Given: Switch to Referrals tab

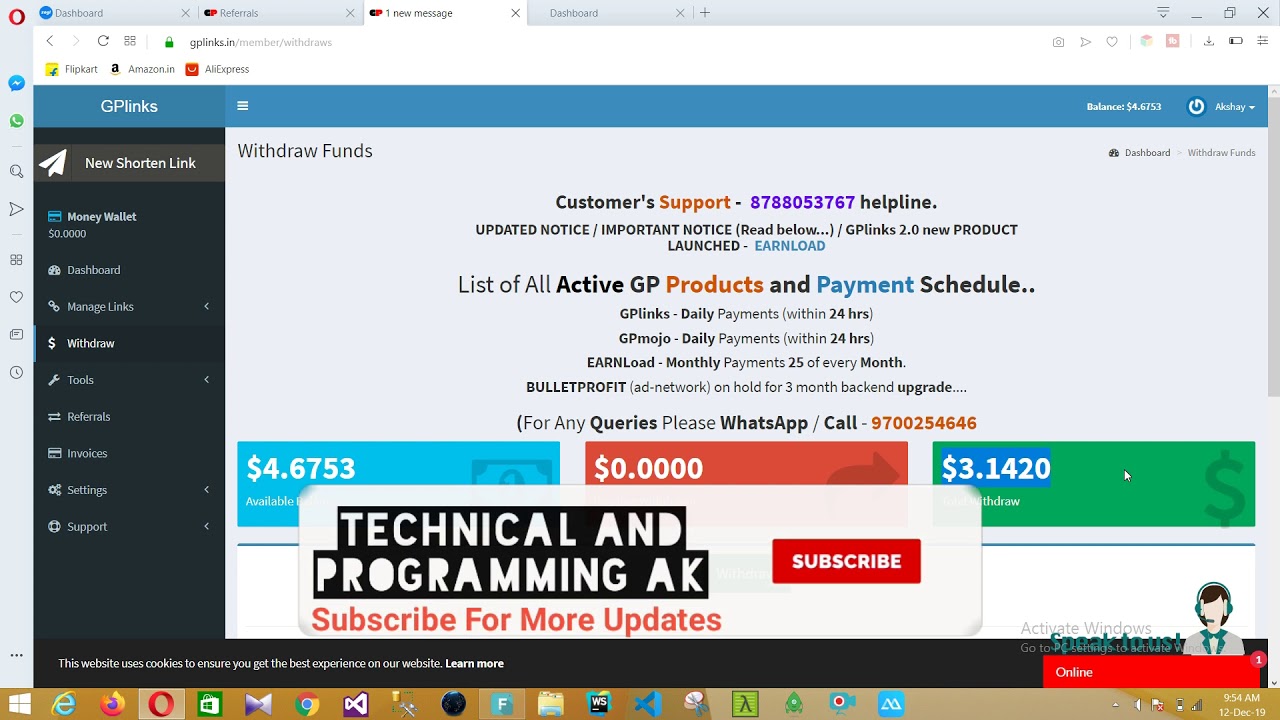Looking at the screenshot, I should point(279,13).
